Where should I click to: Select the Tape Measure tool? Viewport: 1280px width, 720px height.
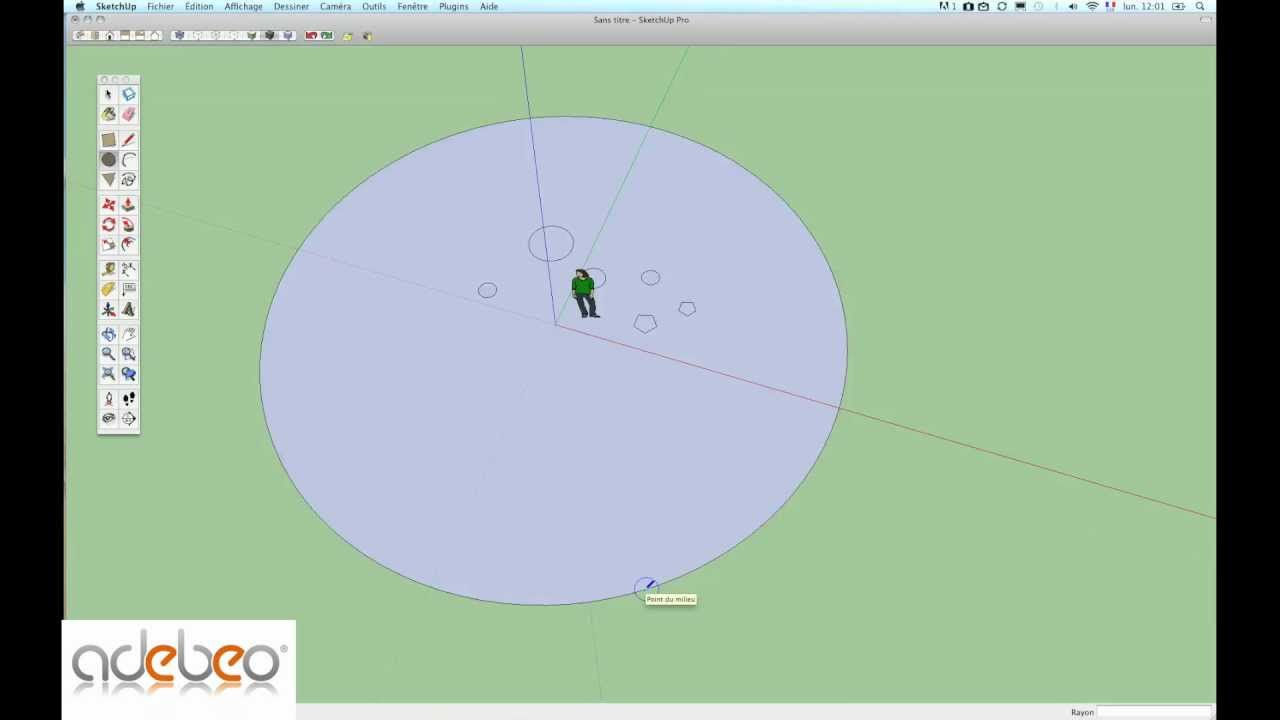(108, 269)
